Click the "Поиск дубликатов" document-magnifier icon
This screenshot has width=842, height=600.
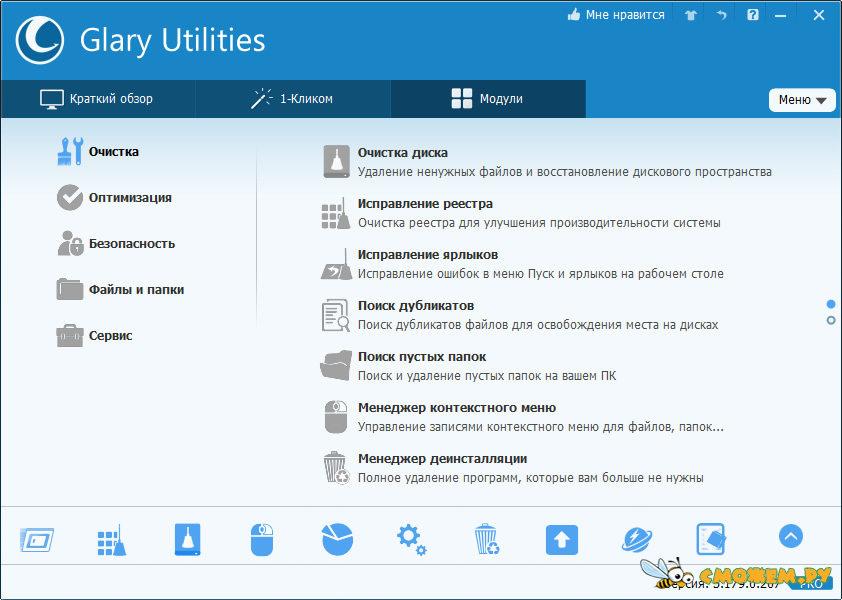click(336, 315)
